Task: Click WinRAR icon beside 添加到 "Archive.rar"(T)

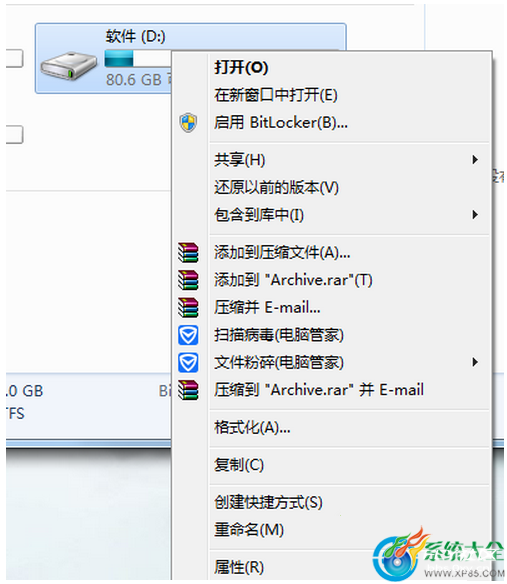Action: click(188, 280)
